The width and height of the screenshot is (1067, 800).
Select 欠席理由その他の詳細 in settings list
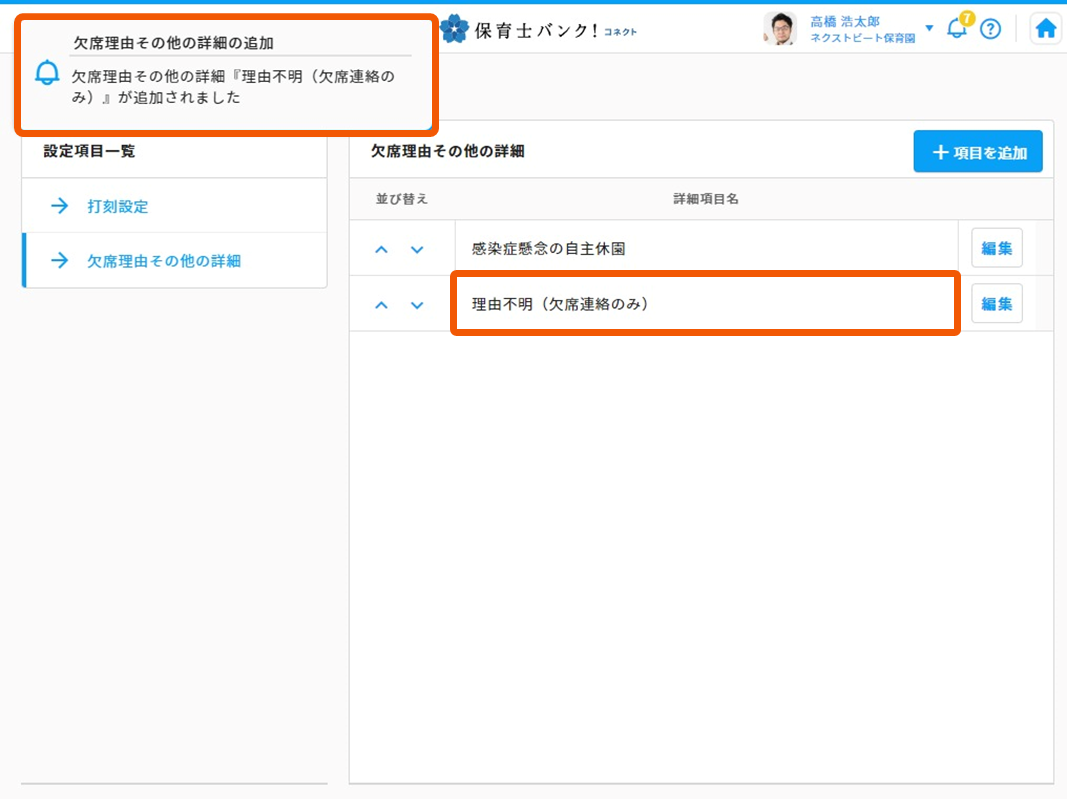tap(163, 261)
